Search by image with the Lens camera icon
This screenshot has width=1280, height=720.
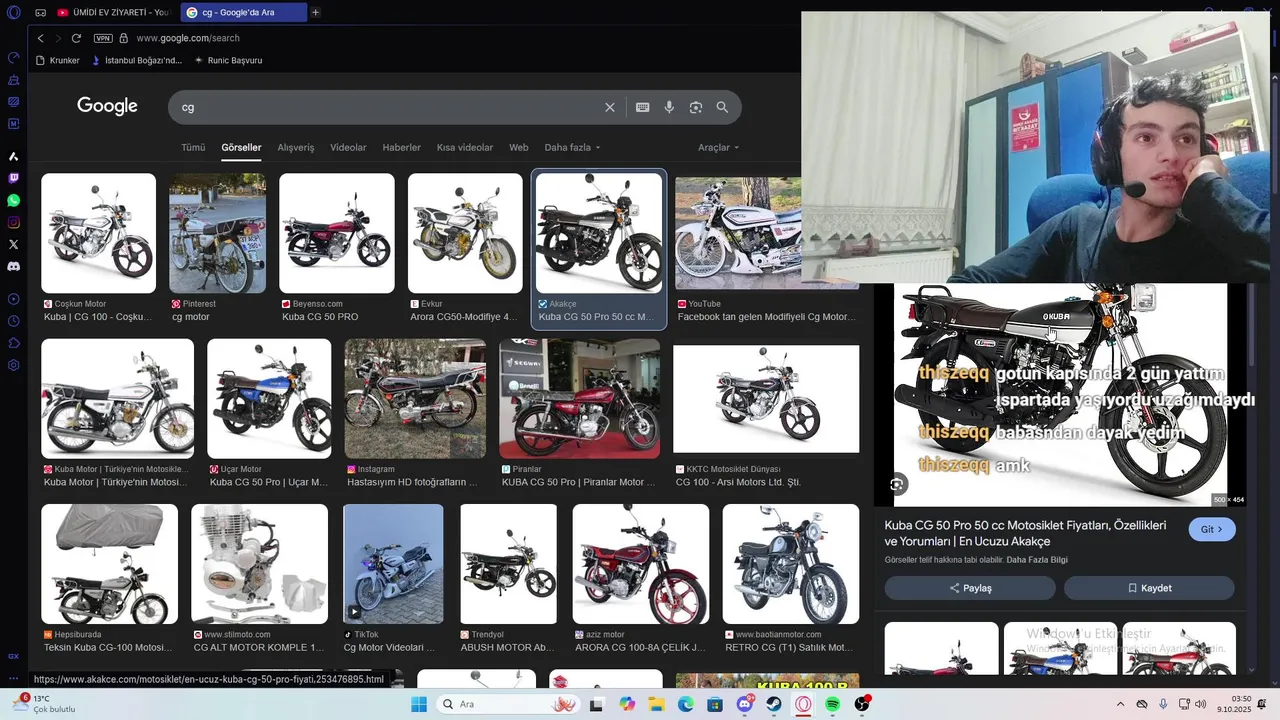point(695,107)
